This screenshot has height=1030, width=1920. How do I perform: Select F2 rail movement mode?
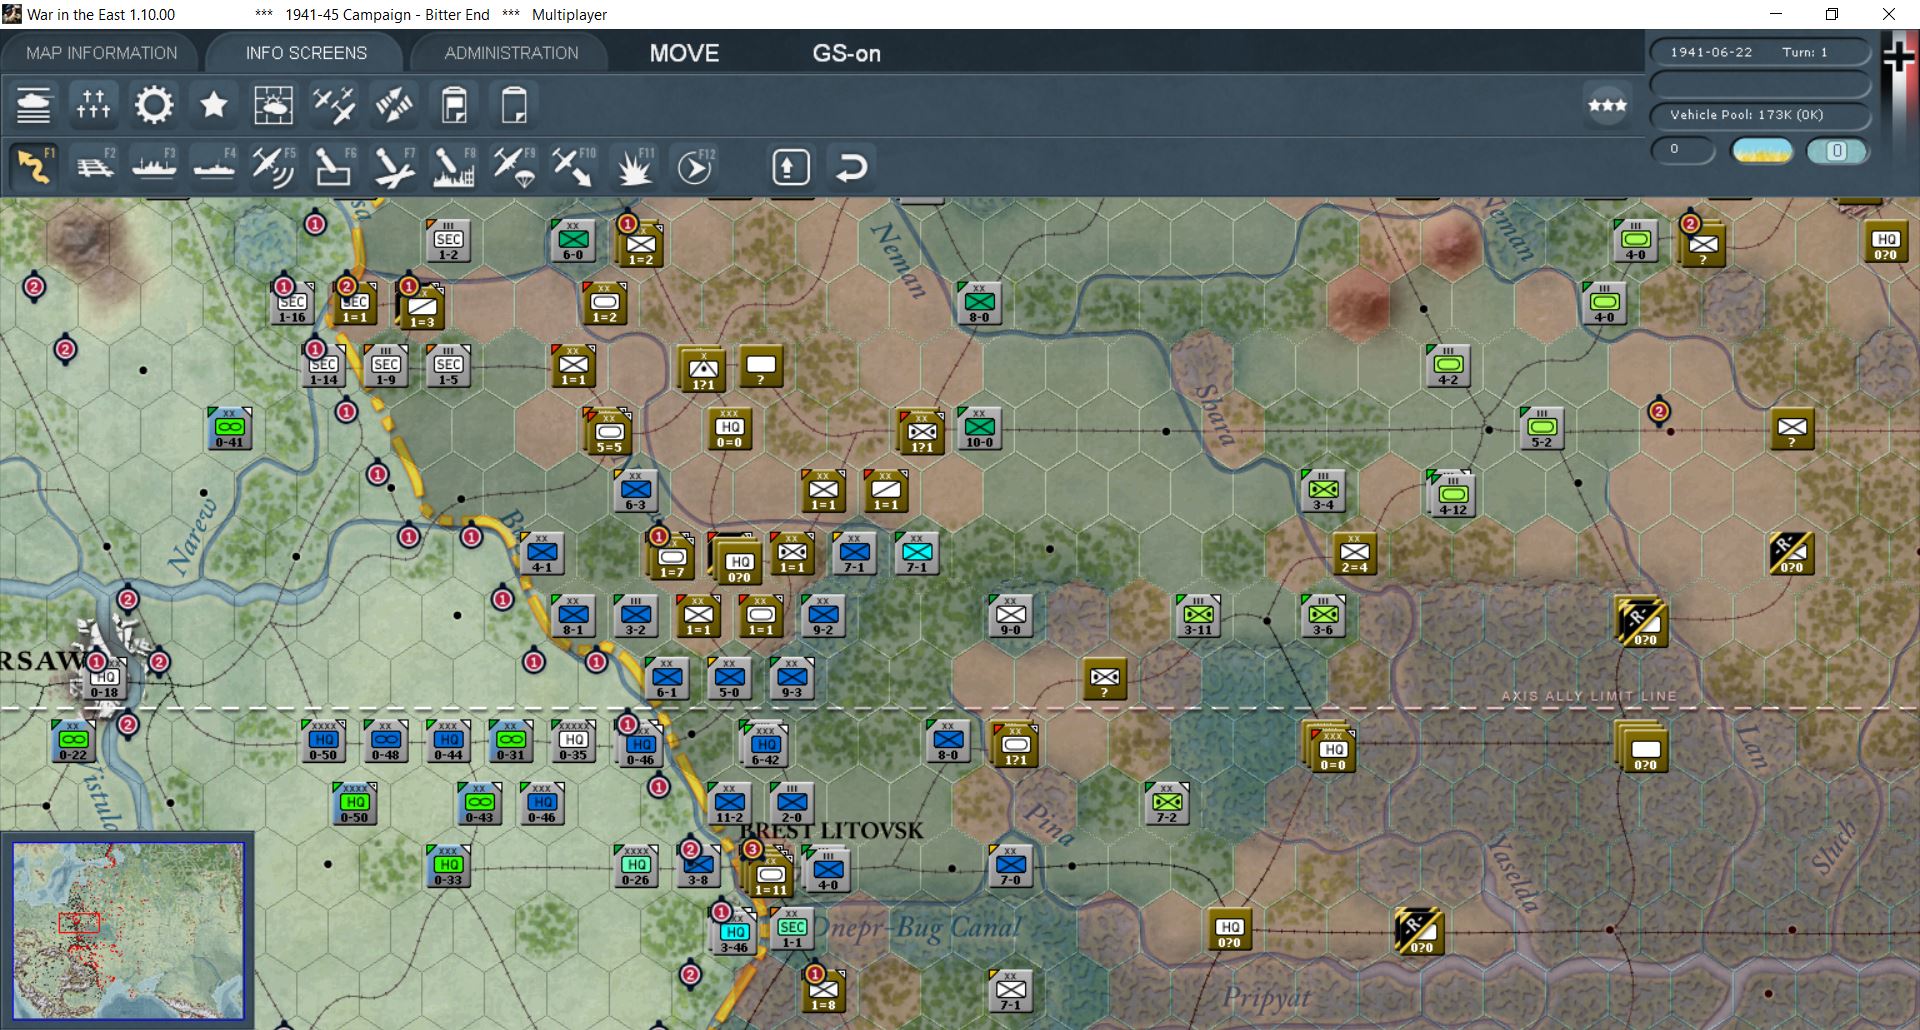click(95, 167)
